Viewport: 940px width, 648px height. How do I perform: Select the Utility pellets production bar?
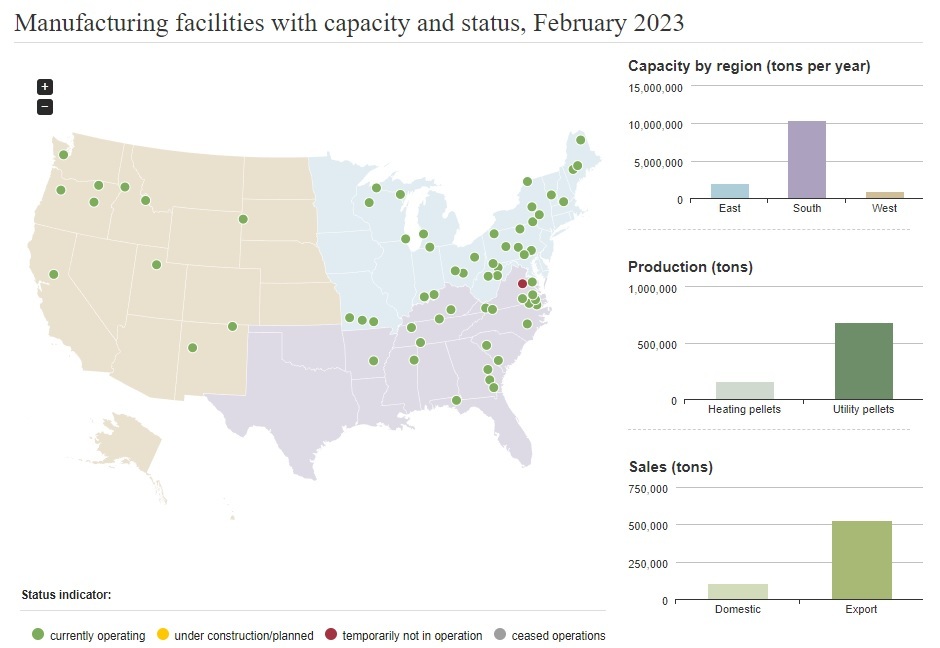pos(863,361)
